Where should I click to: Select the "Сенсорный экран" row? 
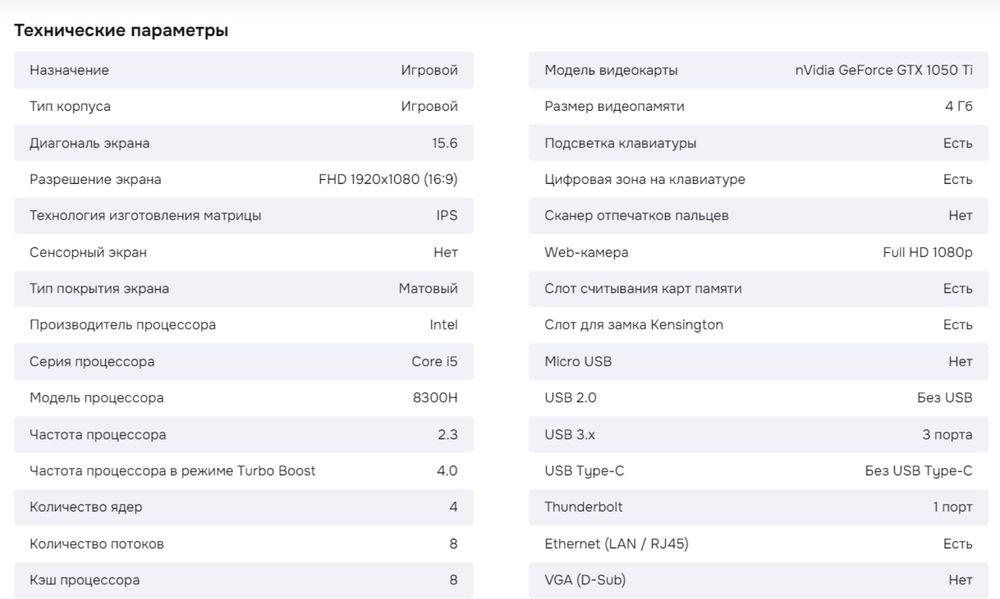(243, 252)
